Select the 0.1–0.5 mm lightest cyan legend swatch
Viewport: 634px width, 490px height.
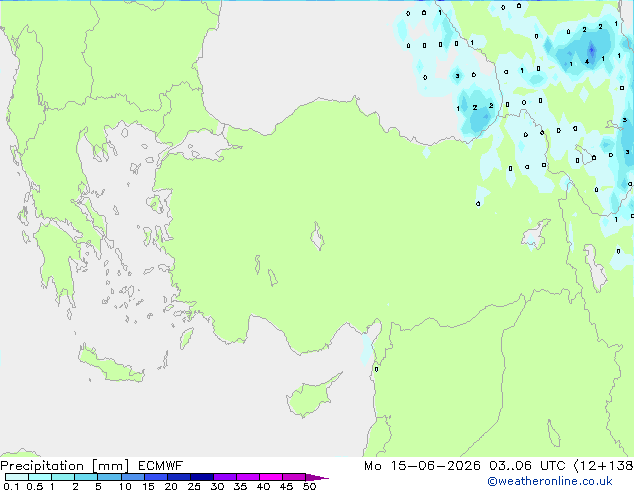pos(17,477)
